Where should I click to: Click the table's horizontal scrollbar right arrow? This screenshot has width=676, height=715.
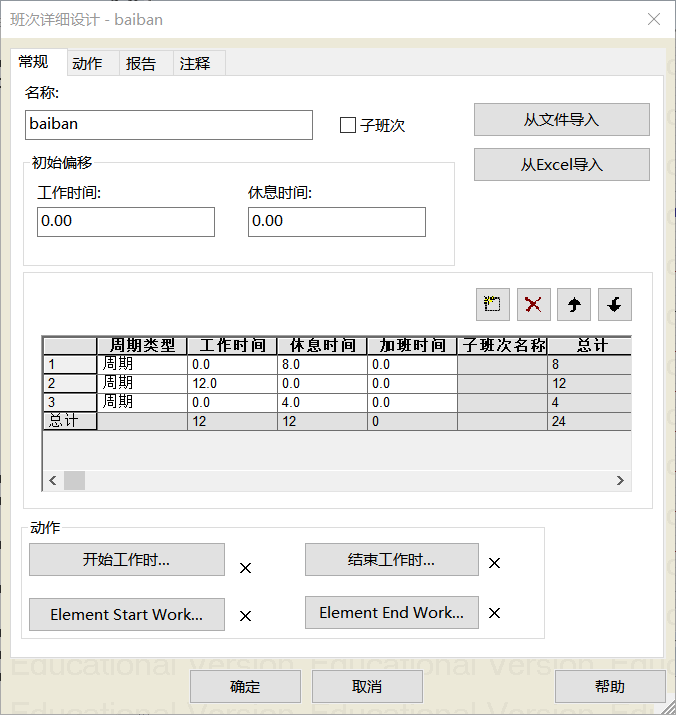[620, 481]
